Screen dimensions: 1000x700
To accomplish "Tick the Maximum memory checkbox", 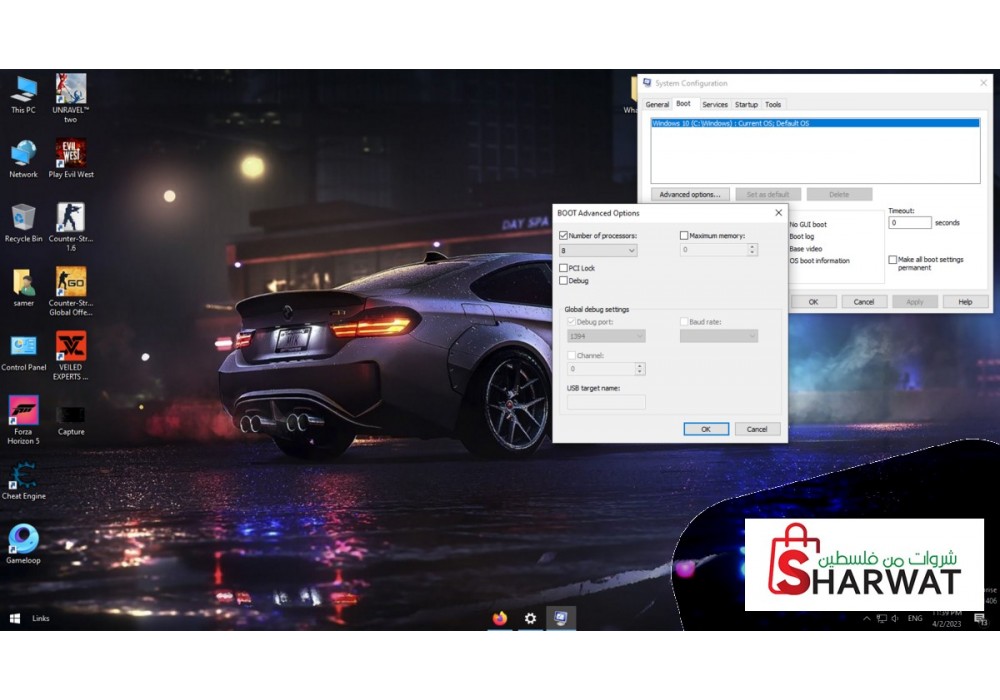I will coord(684,236).
